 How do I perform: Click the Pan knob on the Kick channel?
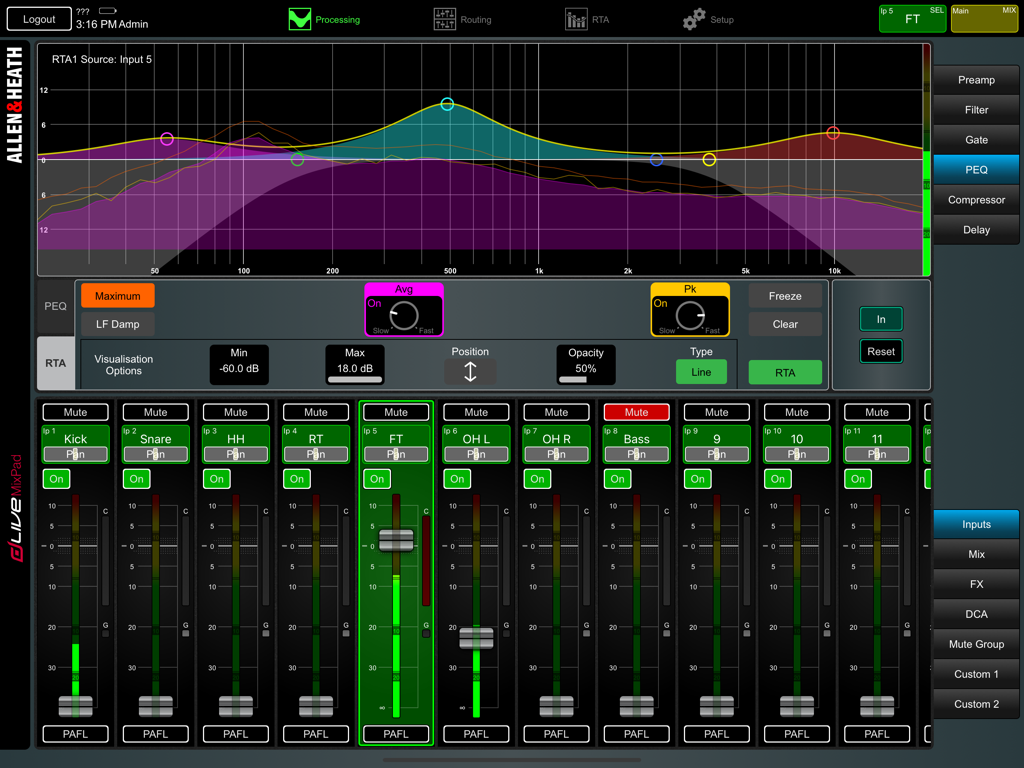click(75, 452)
